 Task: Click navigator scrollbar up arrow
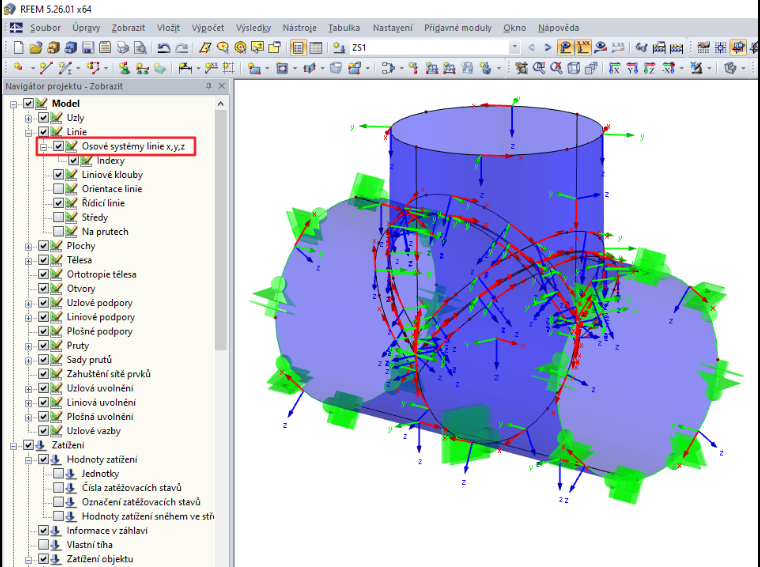click(221, 103)
